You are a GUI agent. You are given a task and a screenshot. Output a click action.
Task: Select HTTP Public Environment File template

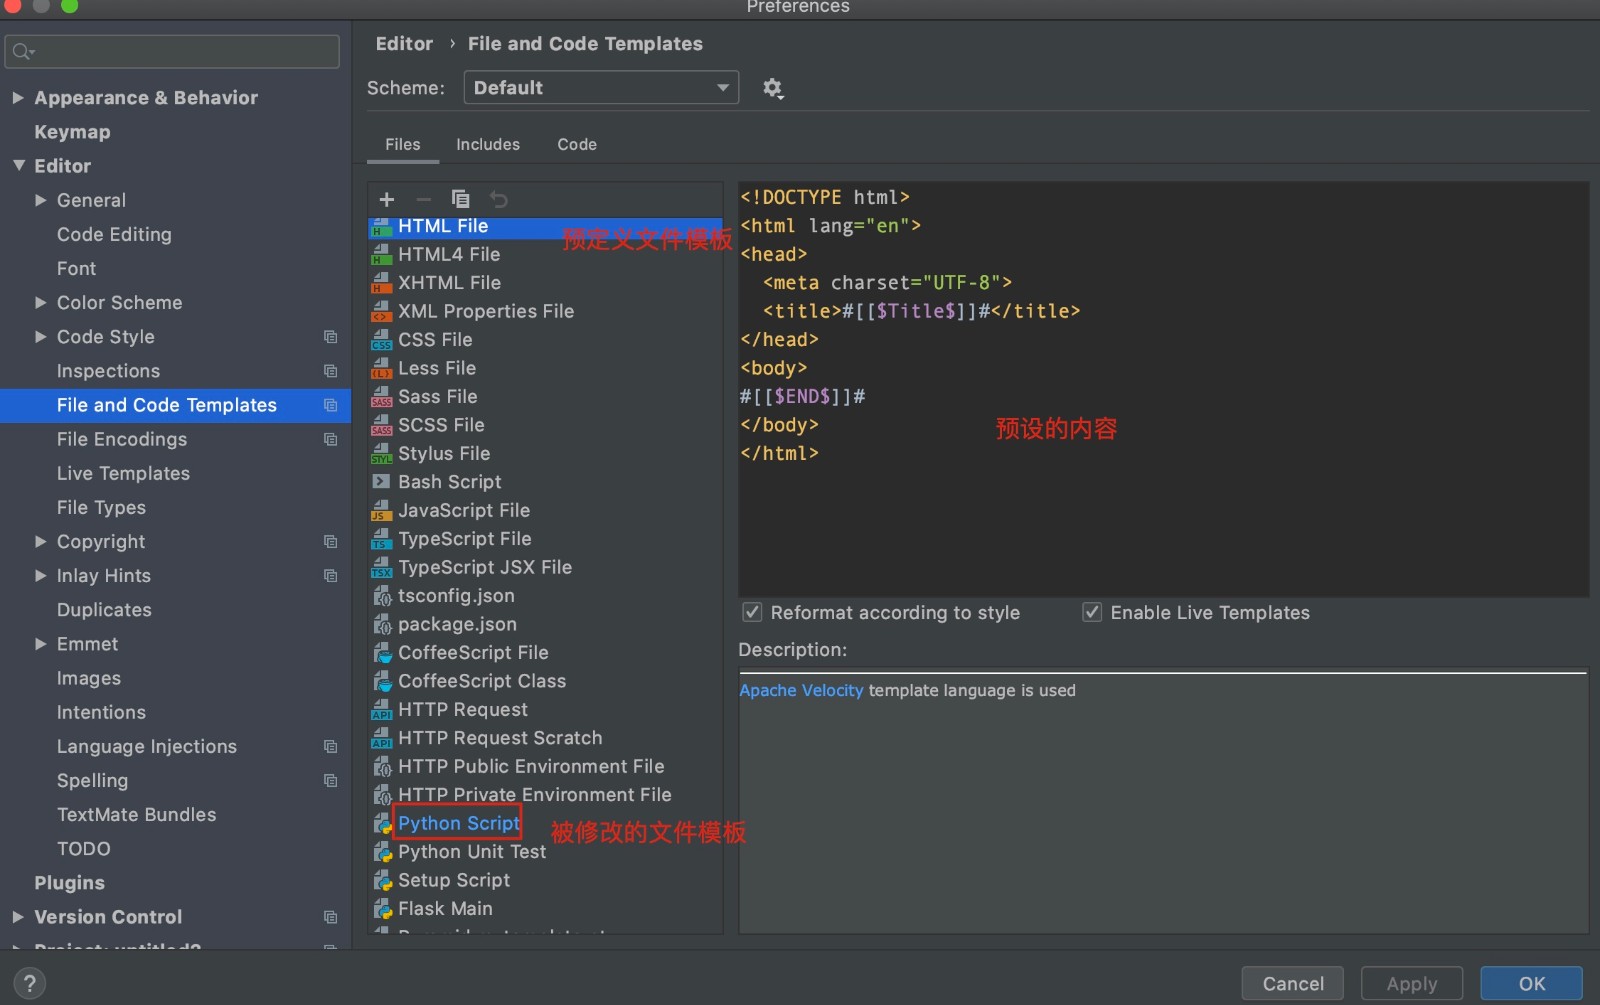point(531,766)
